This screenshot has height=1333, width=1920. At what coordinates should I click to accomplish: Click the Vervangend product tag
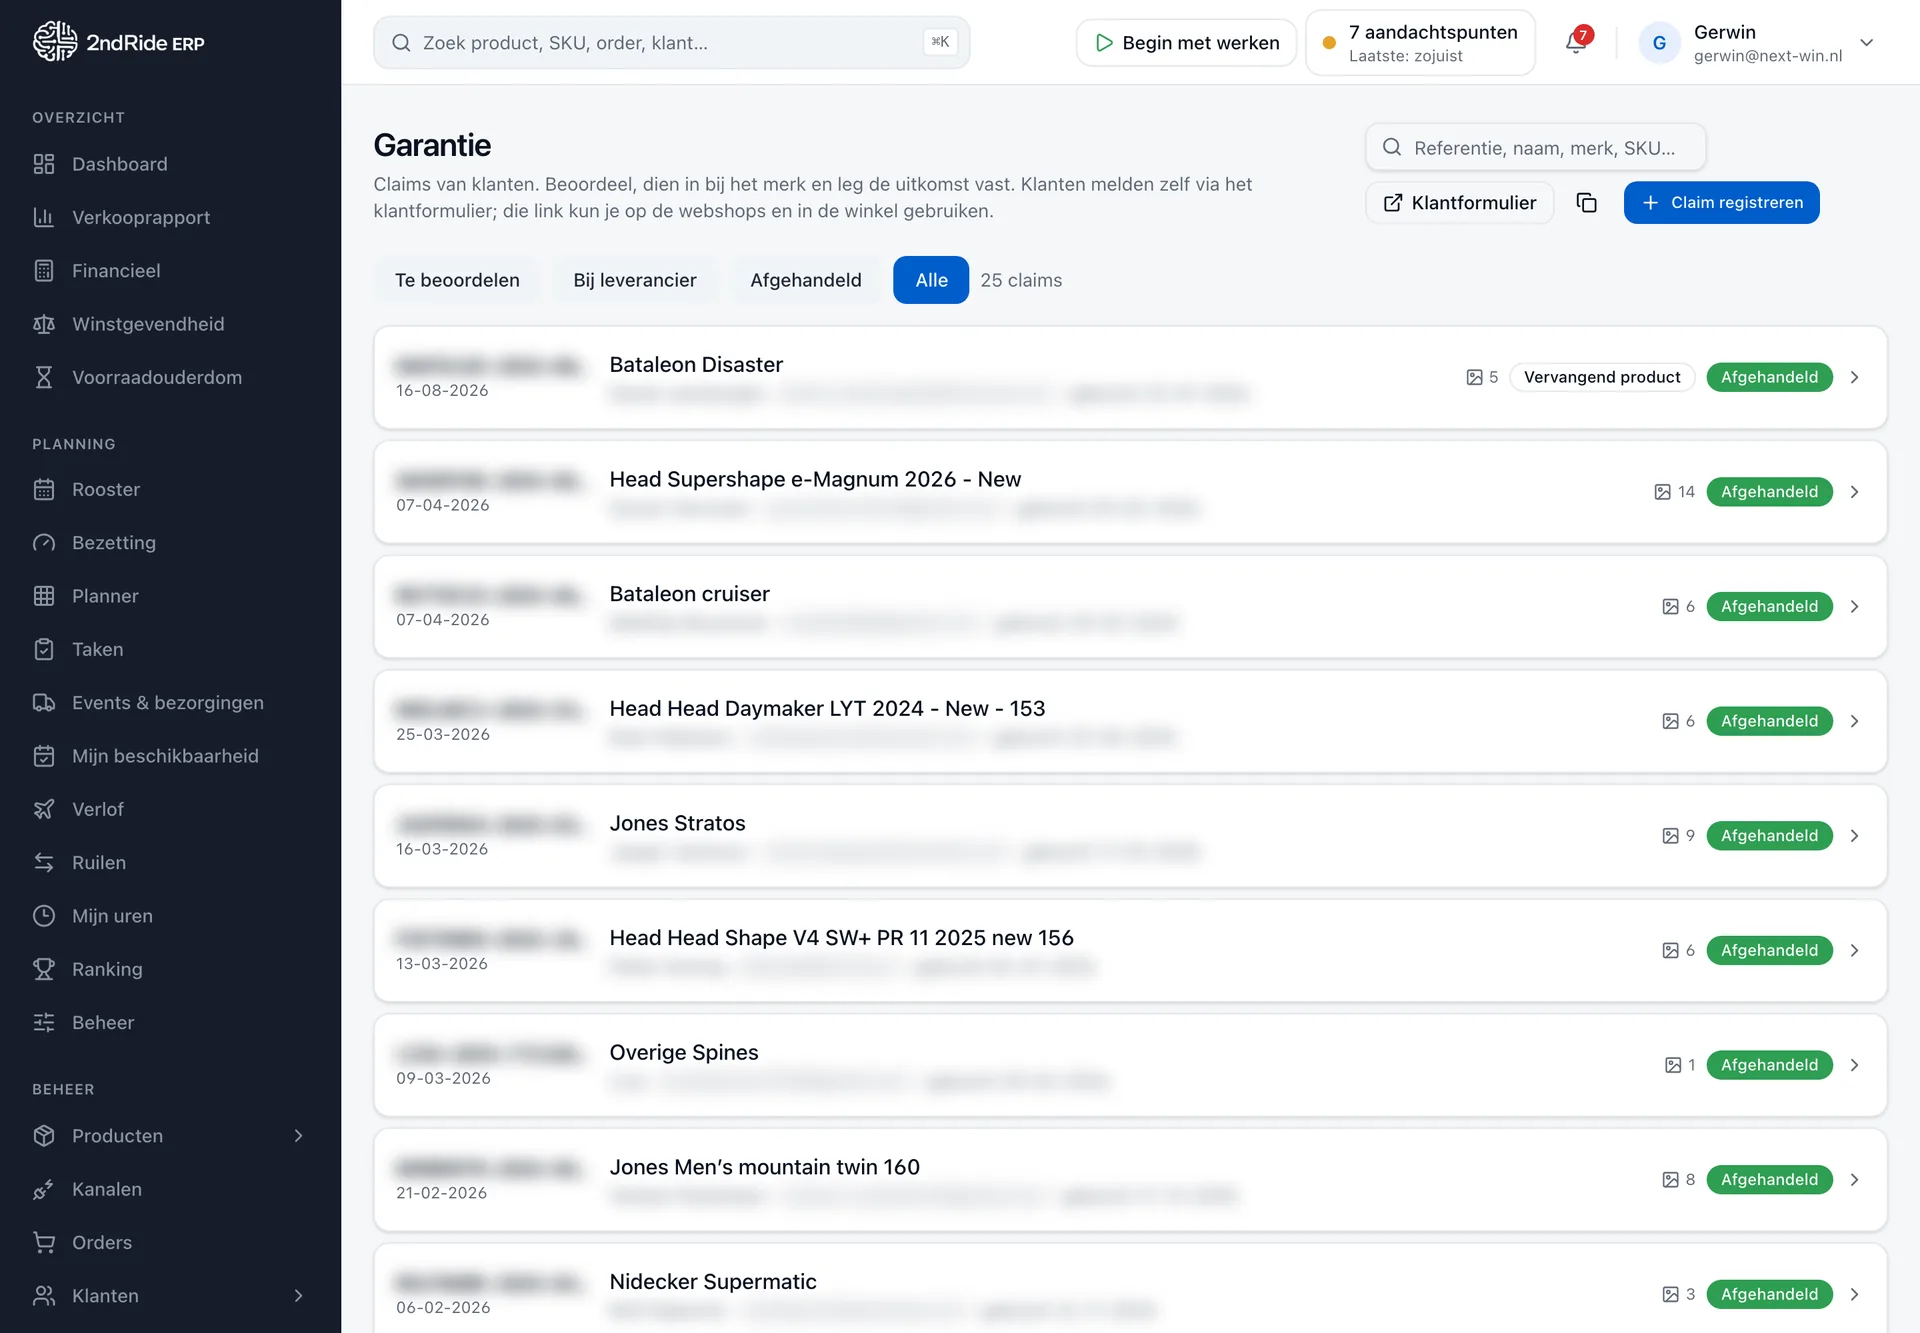(1602, 377)
